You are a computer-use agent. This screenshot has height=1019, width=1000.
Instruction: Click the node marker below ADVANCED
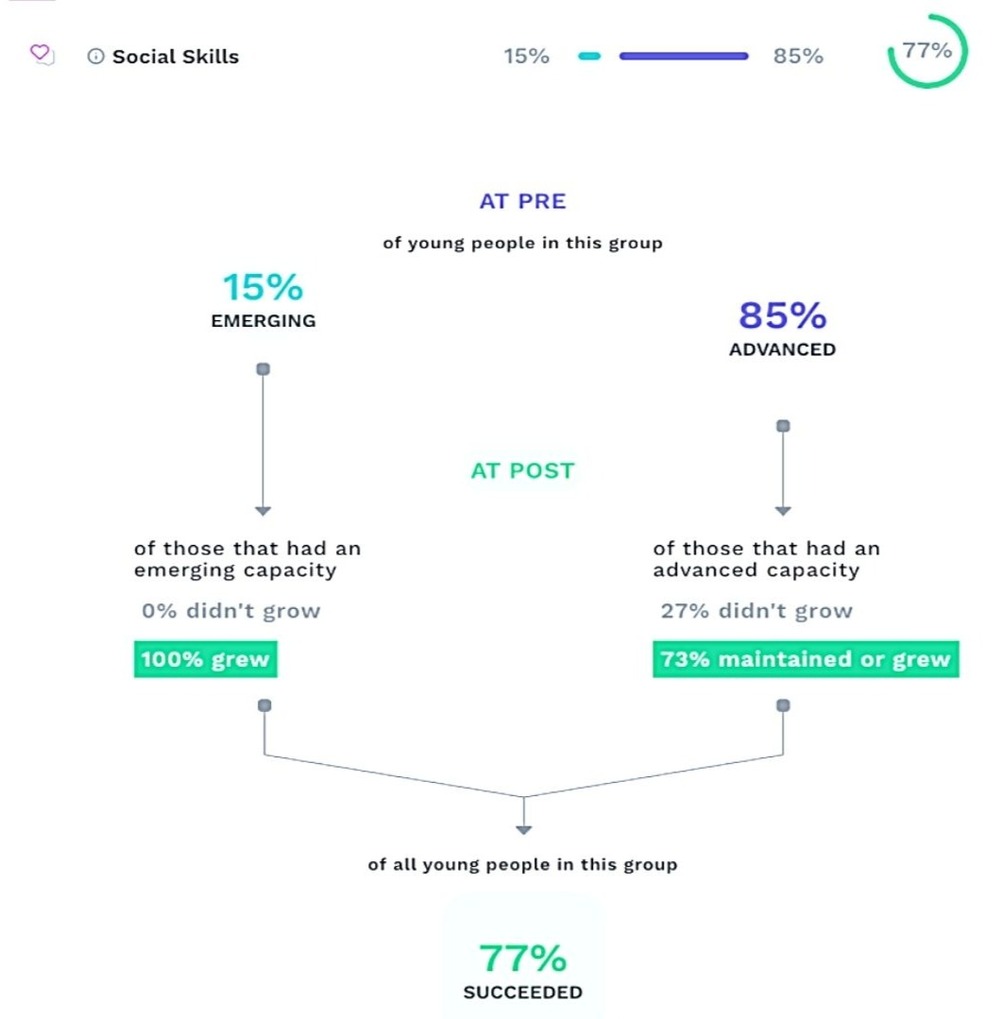783,426
